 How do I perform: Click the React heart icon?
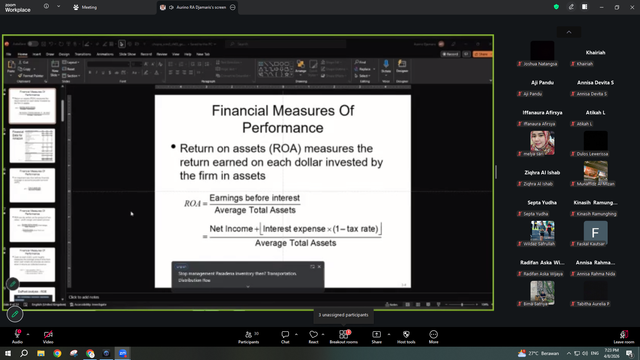point(313,334)
